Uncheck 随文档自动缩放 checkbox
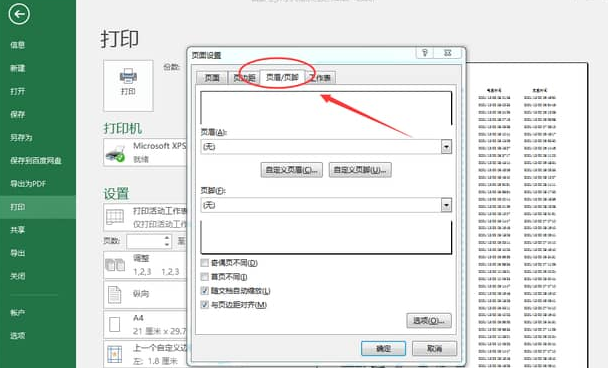 tap(205, 291)
